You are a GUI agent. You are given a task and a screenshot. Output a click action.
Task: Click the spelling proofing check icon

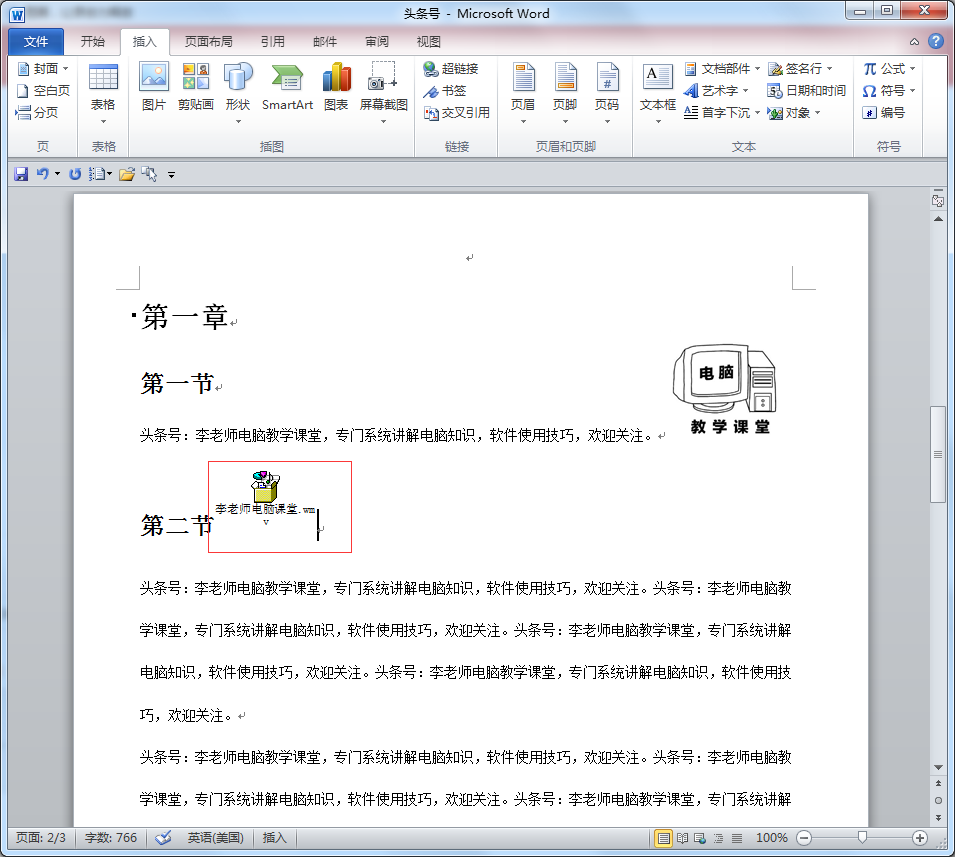163,838
